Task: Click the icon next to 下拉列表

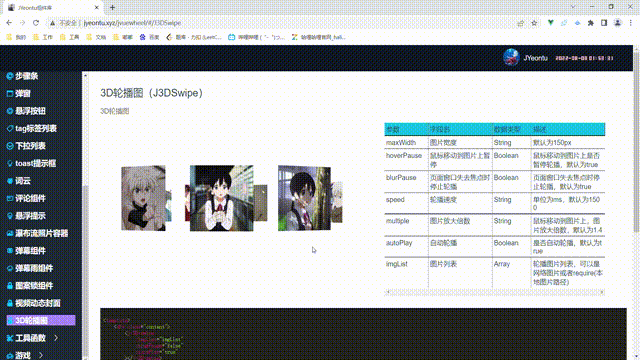Action: [x=10, y=146]
